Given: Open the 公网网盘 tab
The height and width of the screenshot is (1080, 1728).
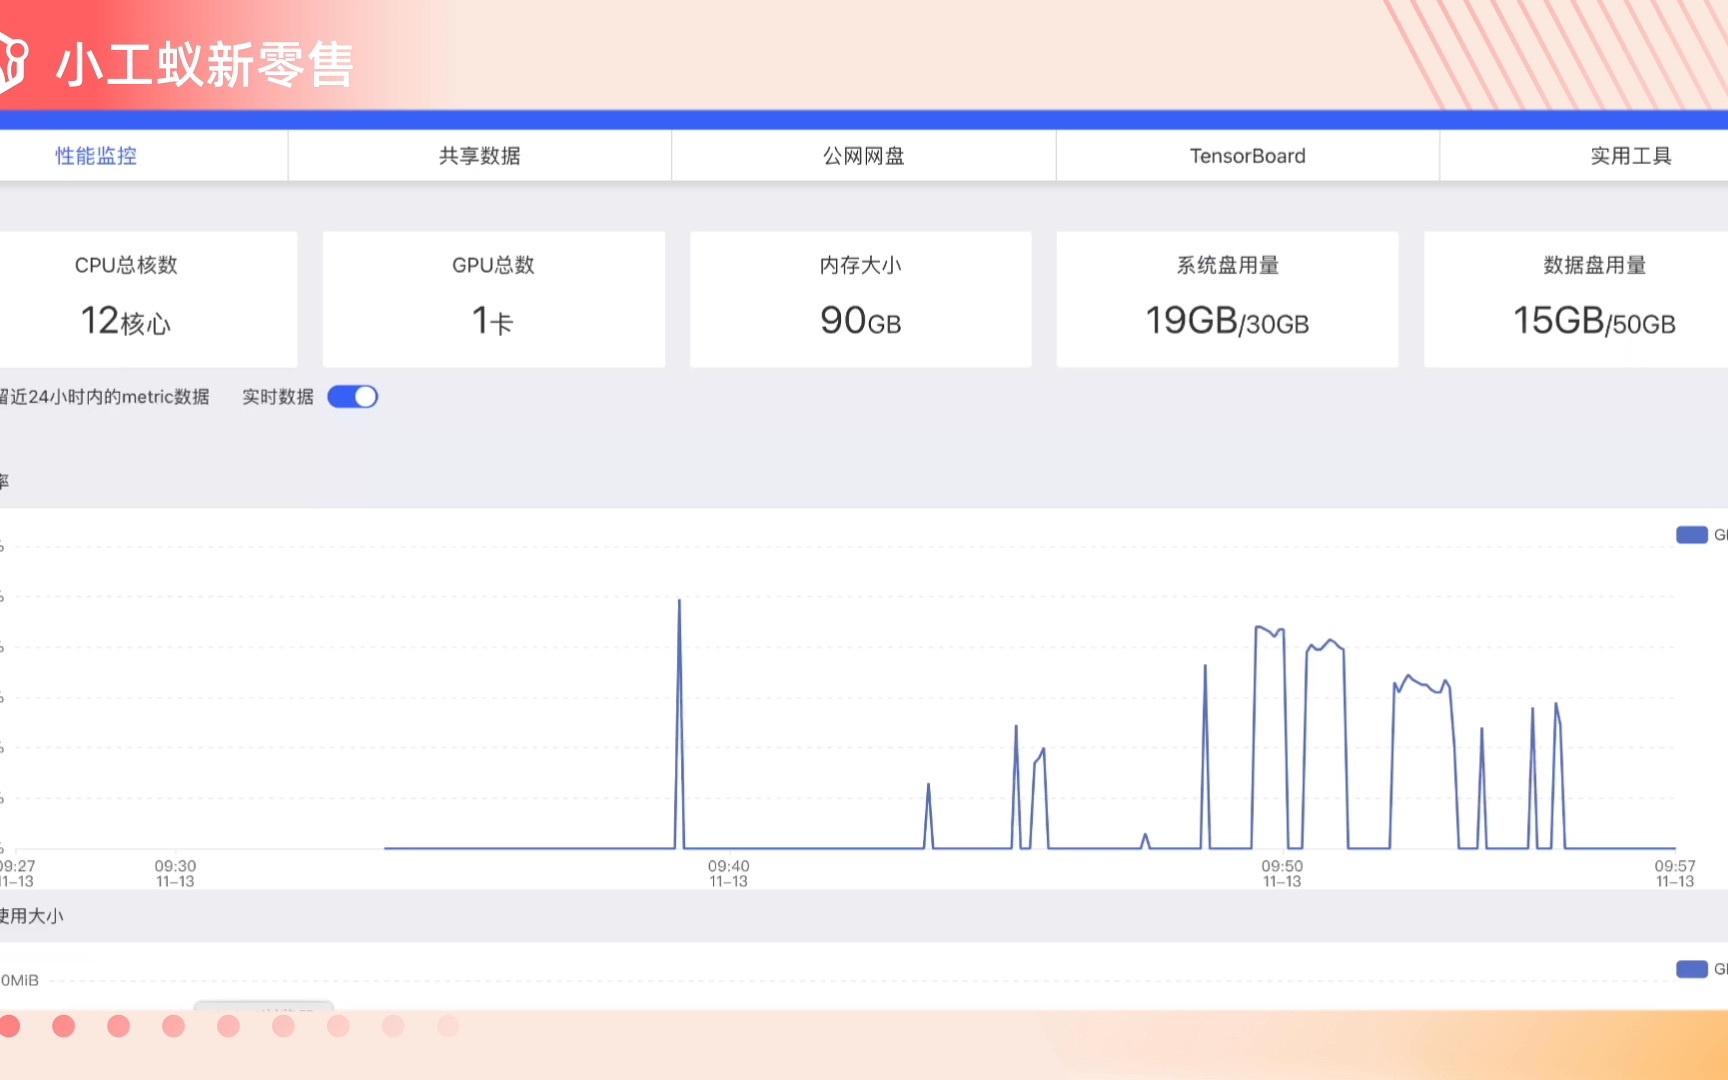Looking at the screenshot, I should pyautogui.click(x=864, y=156).
